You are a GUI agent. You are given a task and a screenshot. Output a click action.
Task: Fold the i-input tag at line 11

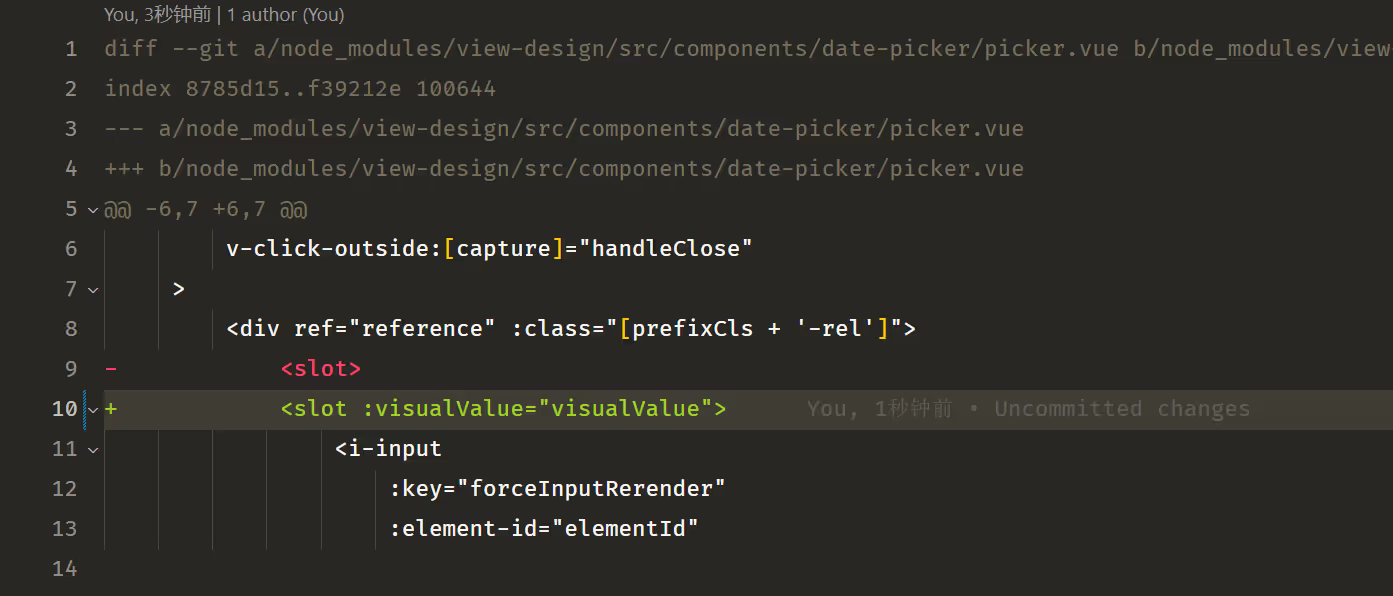point(93,450)
